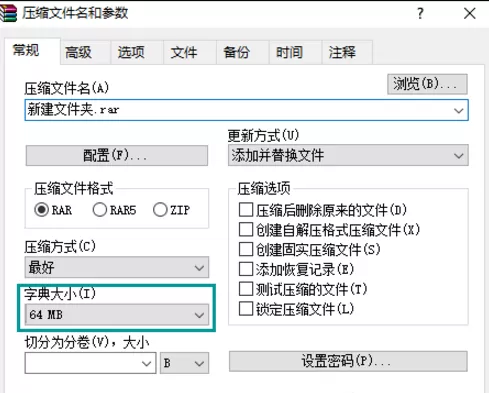Click the 压缩选项 group label
This screenshot has height=393, width=489.
(264, 189)
